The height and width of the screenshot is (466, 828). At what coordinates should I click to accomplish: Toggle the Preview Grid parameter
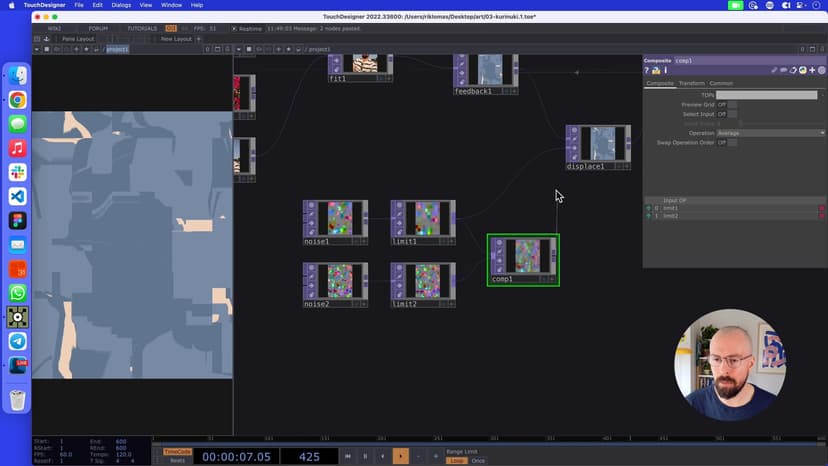(732, 104)
